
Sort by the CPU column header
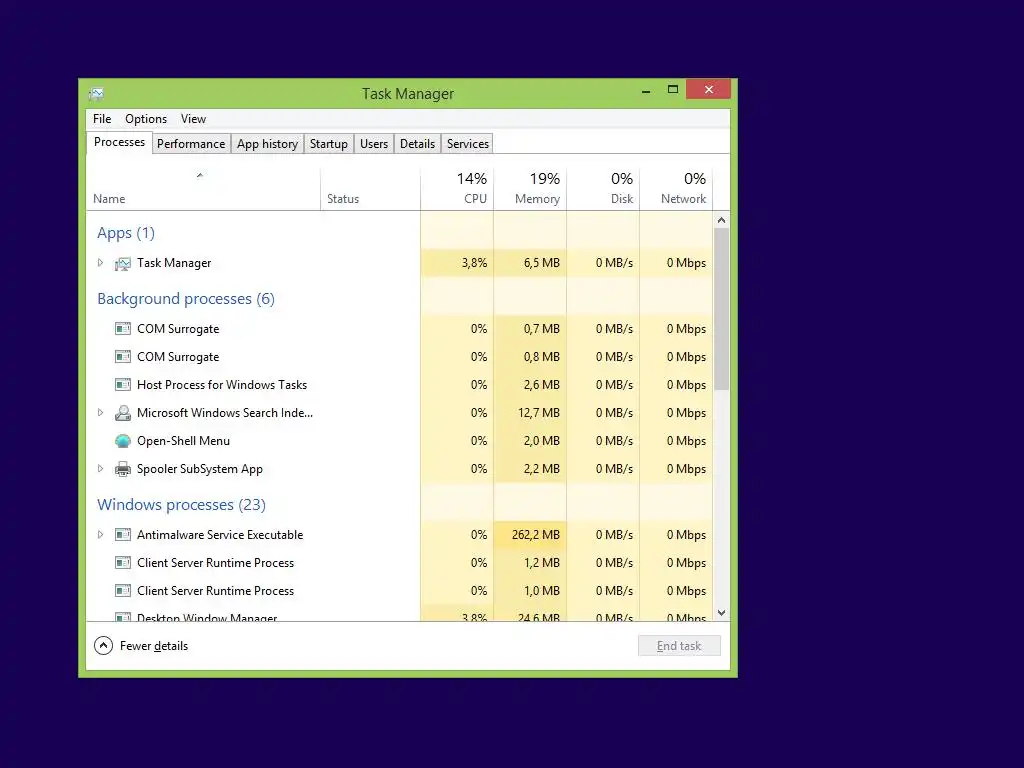[457, 189]
